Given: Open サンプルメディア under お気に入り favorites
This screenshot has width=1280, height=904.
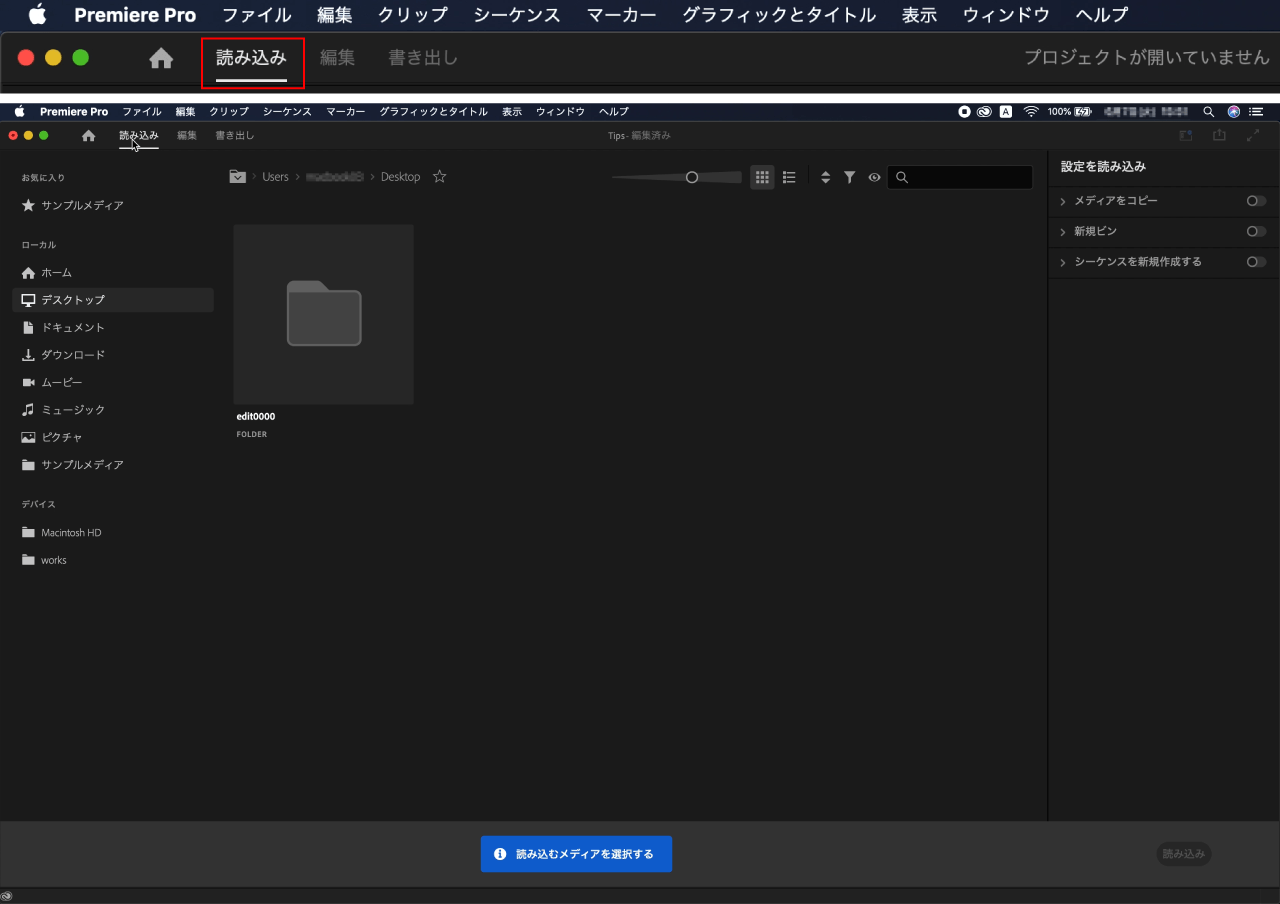Looking at the screenshot, I should pos(72,205).
